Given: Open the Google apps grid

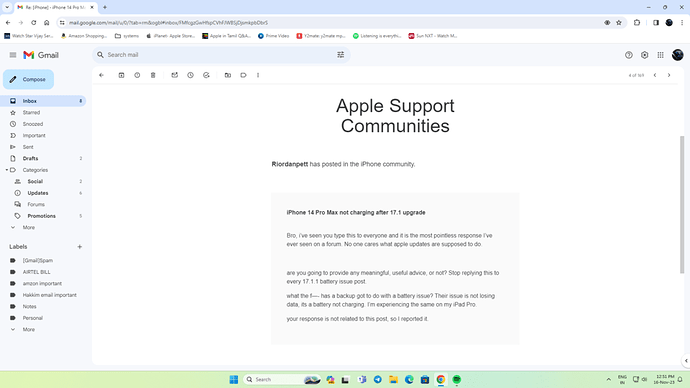Looking at the screenshot, I should [x=661, y=55].
